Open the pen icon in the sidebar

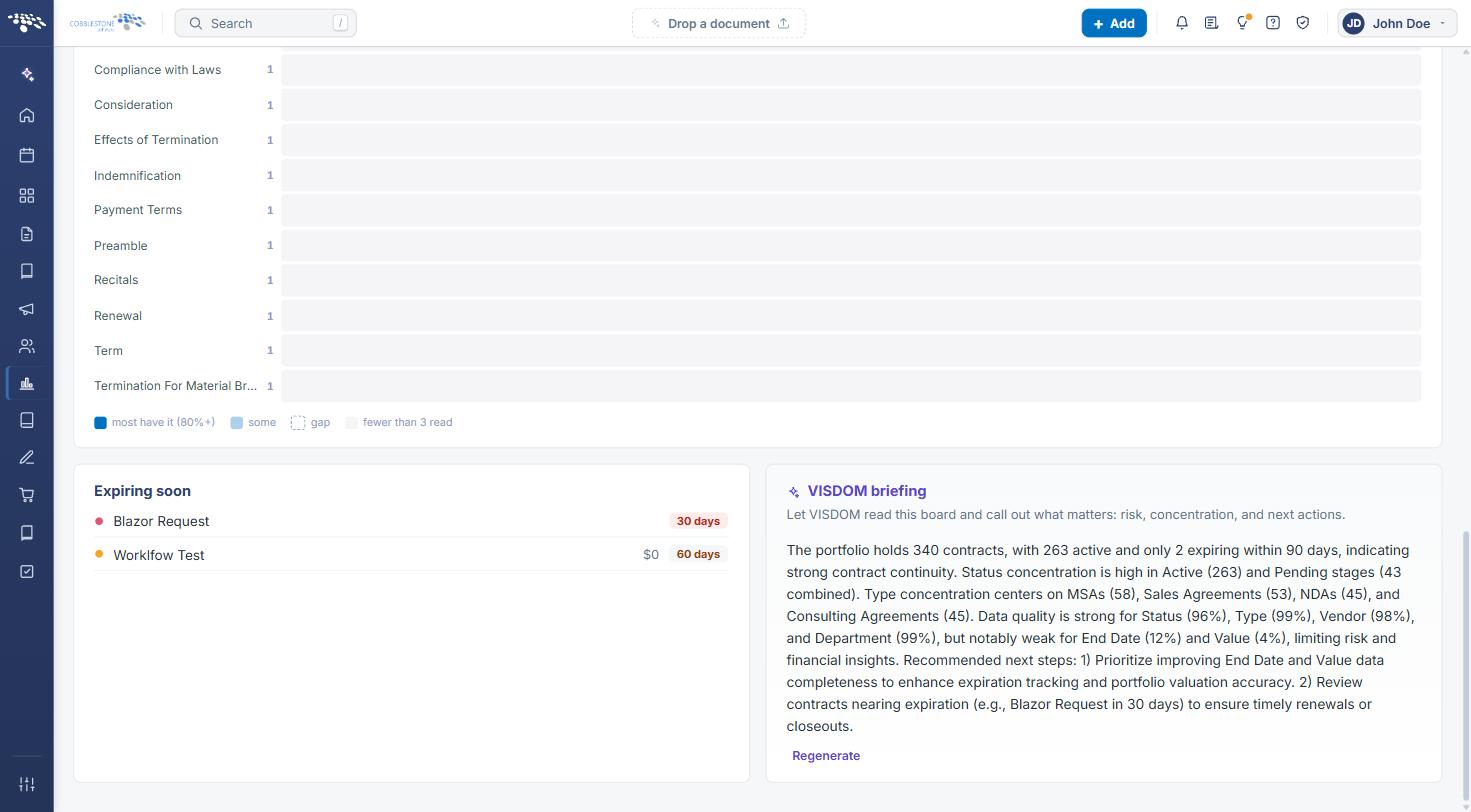pyautogui.click(x=27, y=458)
